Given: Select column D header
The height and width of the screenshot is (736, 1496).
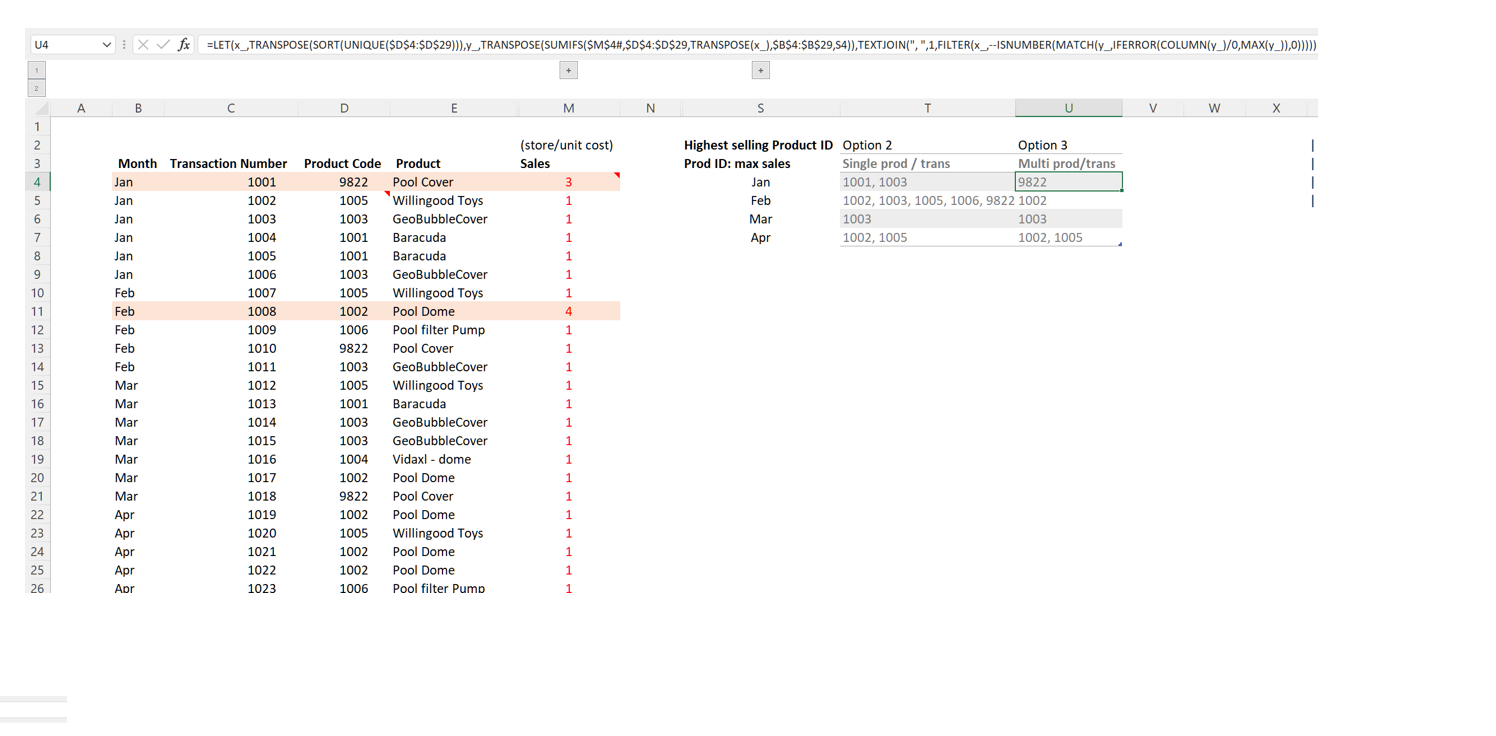Looking at the screenshot, I should tap(344, 108).
